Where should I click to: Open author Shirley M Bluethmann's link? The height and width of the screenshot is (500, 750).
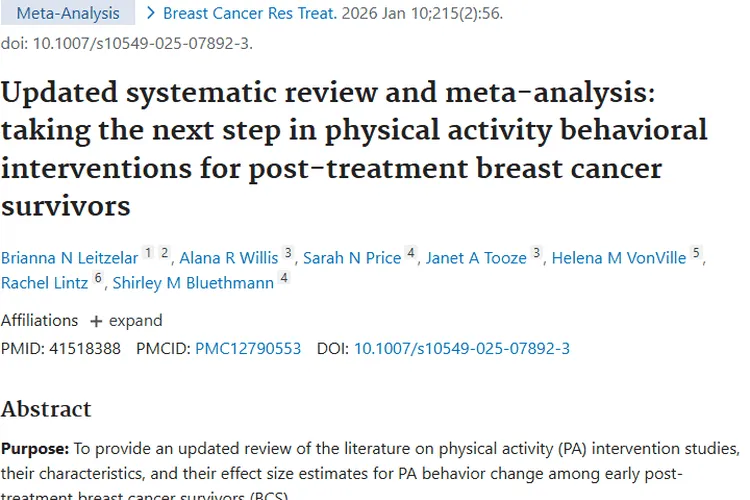coord(193,283)
